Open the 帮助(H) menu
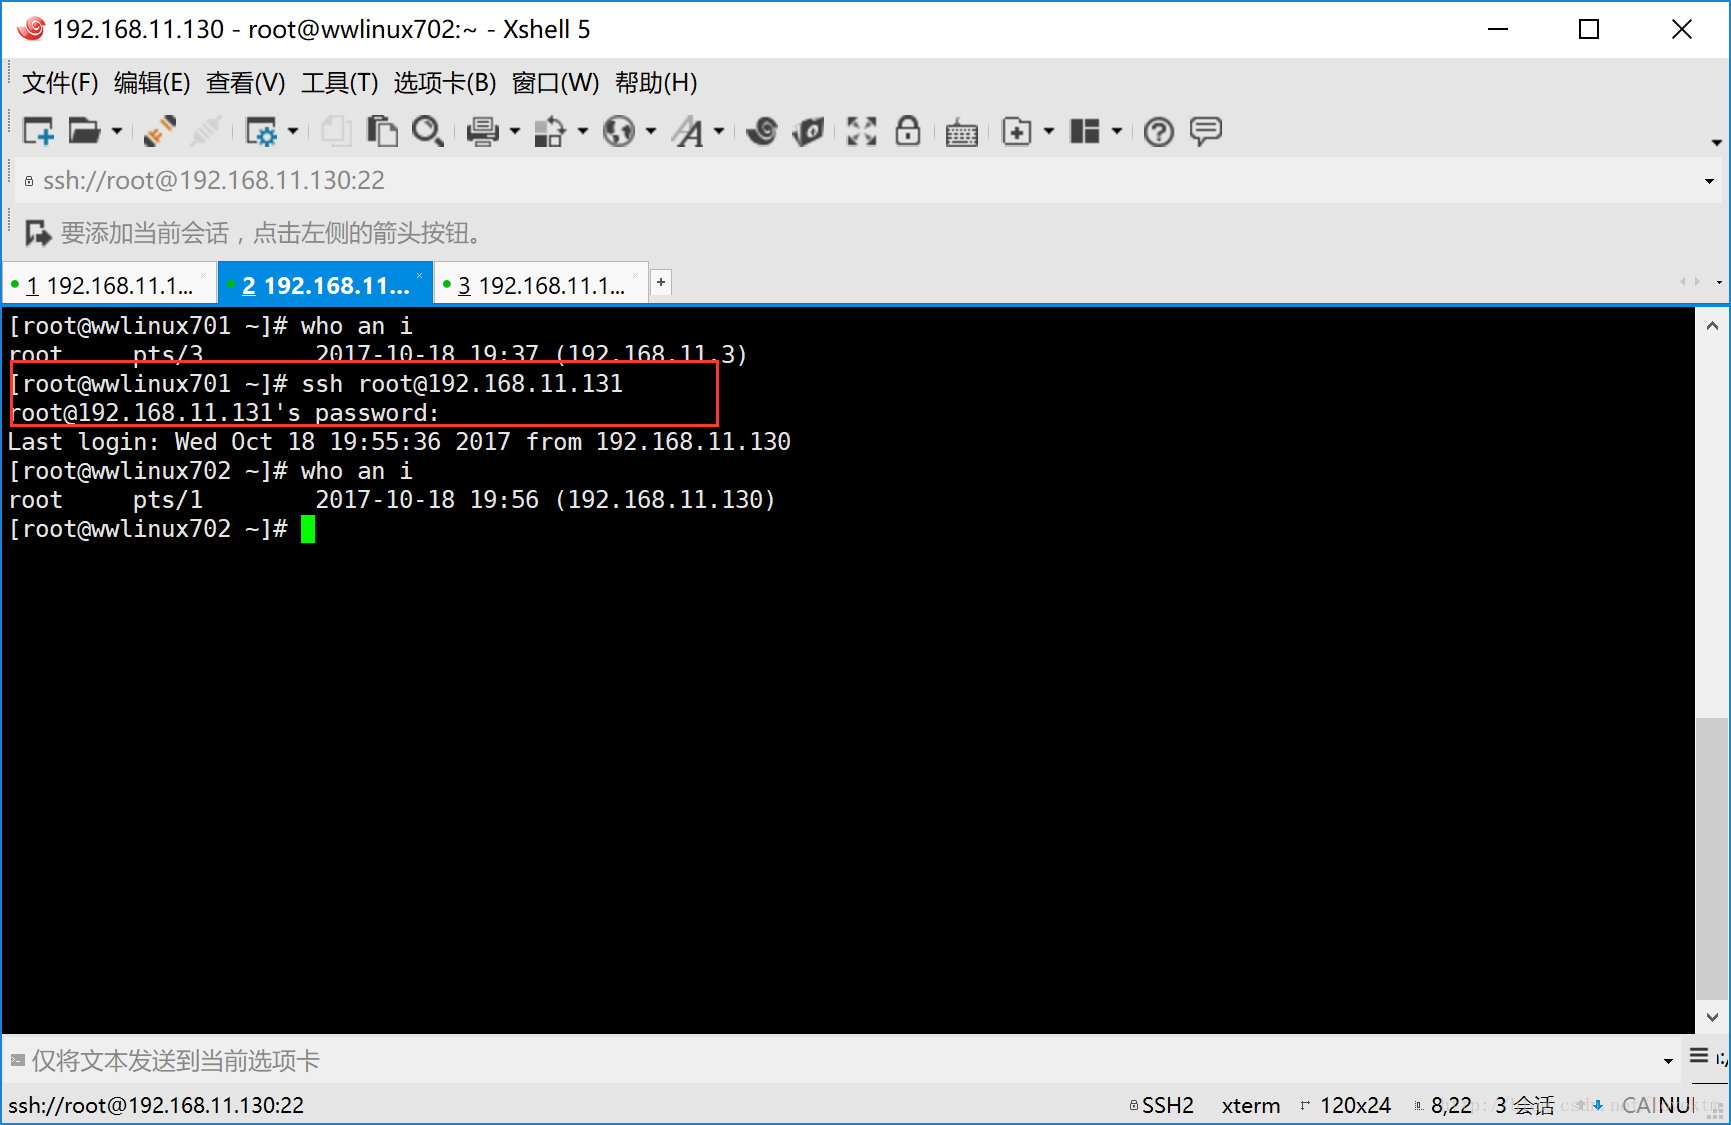Image resolution: width=1731 pixels, height=1125 pixels. [656, 83]
